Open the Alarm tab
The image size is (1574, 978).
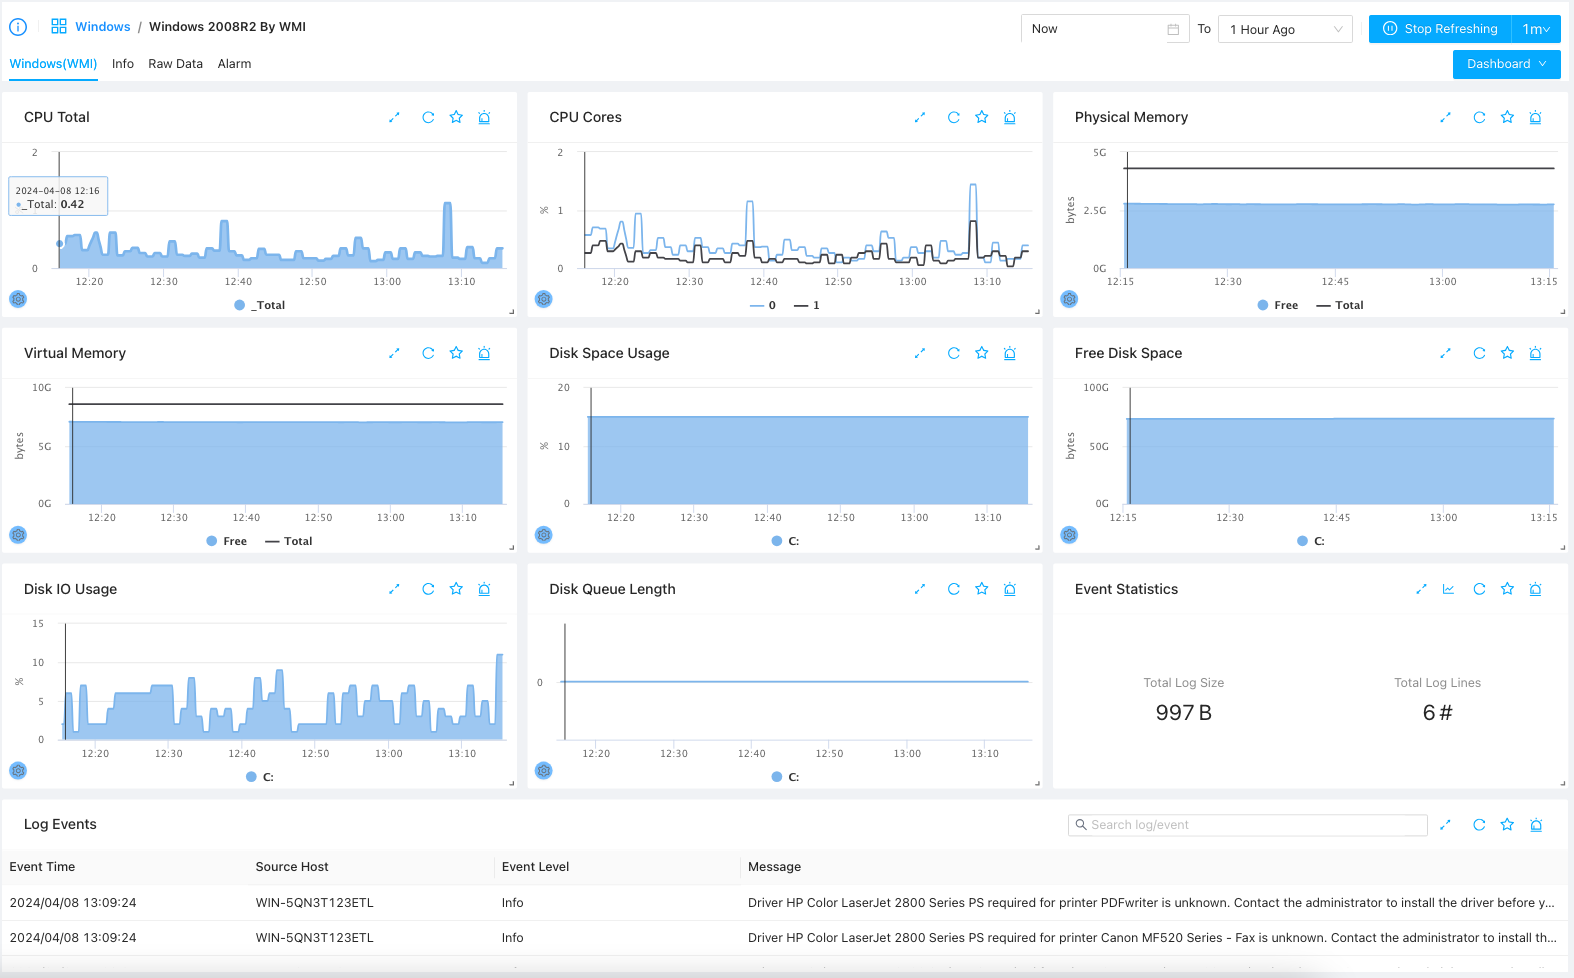coord(234,64)
